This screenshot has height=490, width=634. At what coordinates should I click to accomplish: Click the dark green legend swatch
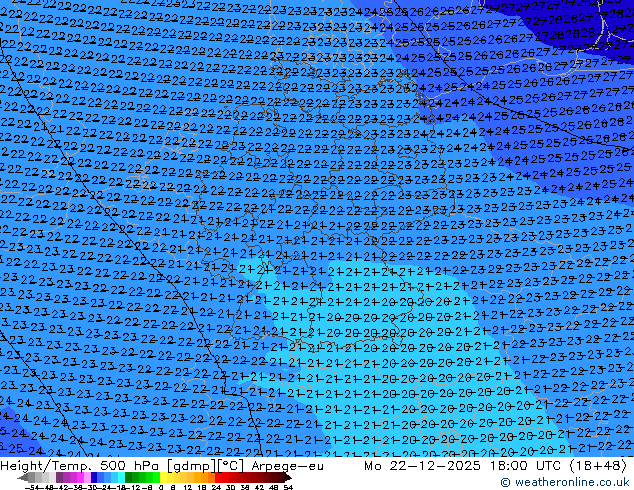[x=128, y=477]
